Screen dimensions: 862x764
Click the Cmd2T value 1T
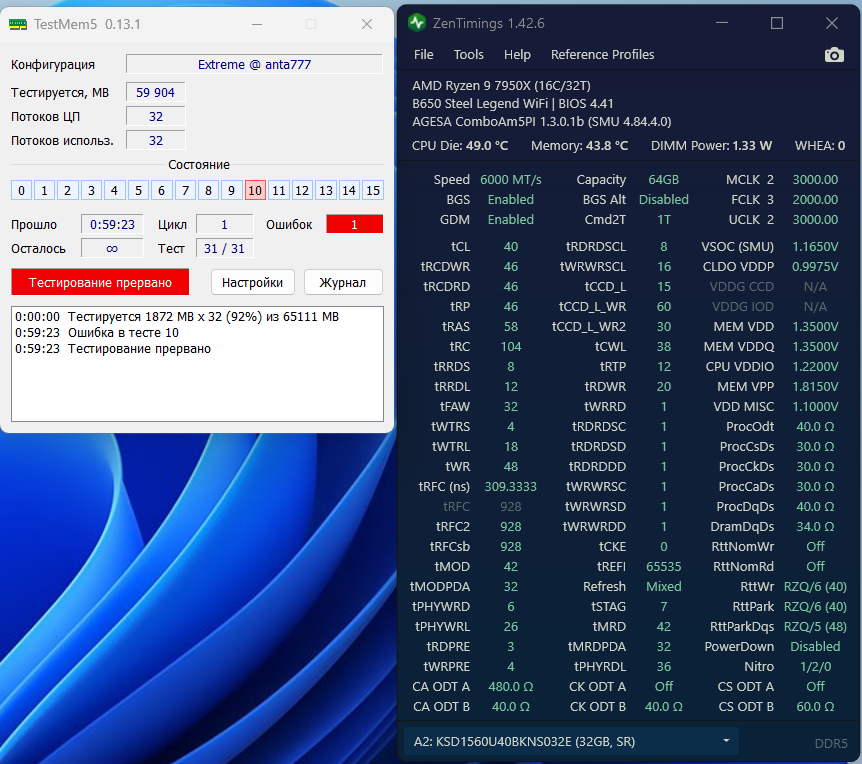(x=664, y=220)
